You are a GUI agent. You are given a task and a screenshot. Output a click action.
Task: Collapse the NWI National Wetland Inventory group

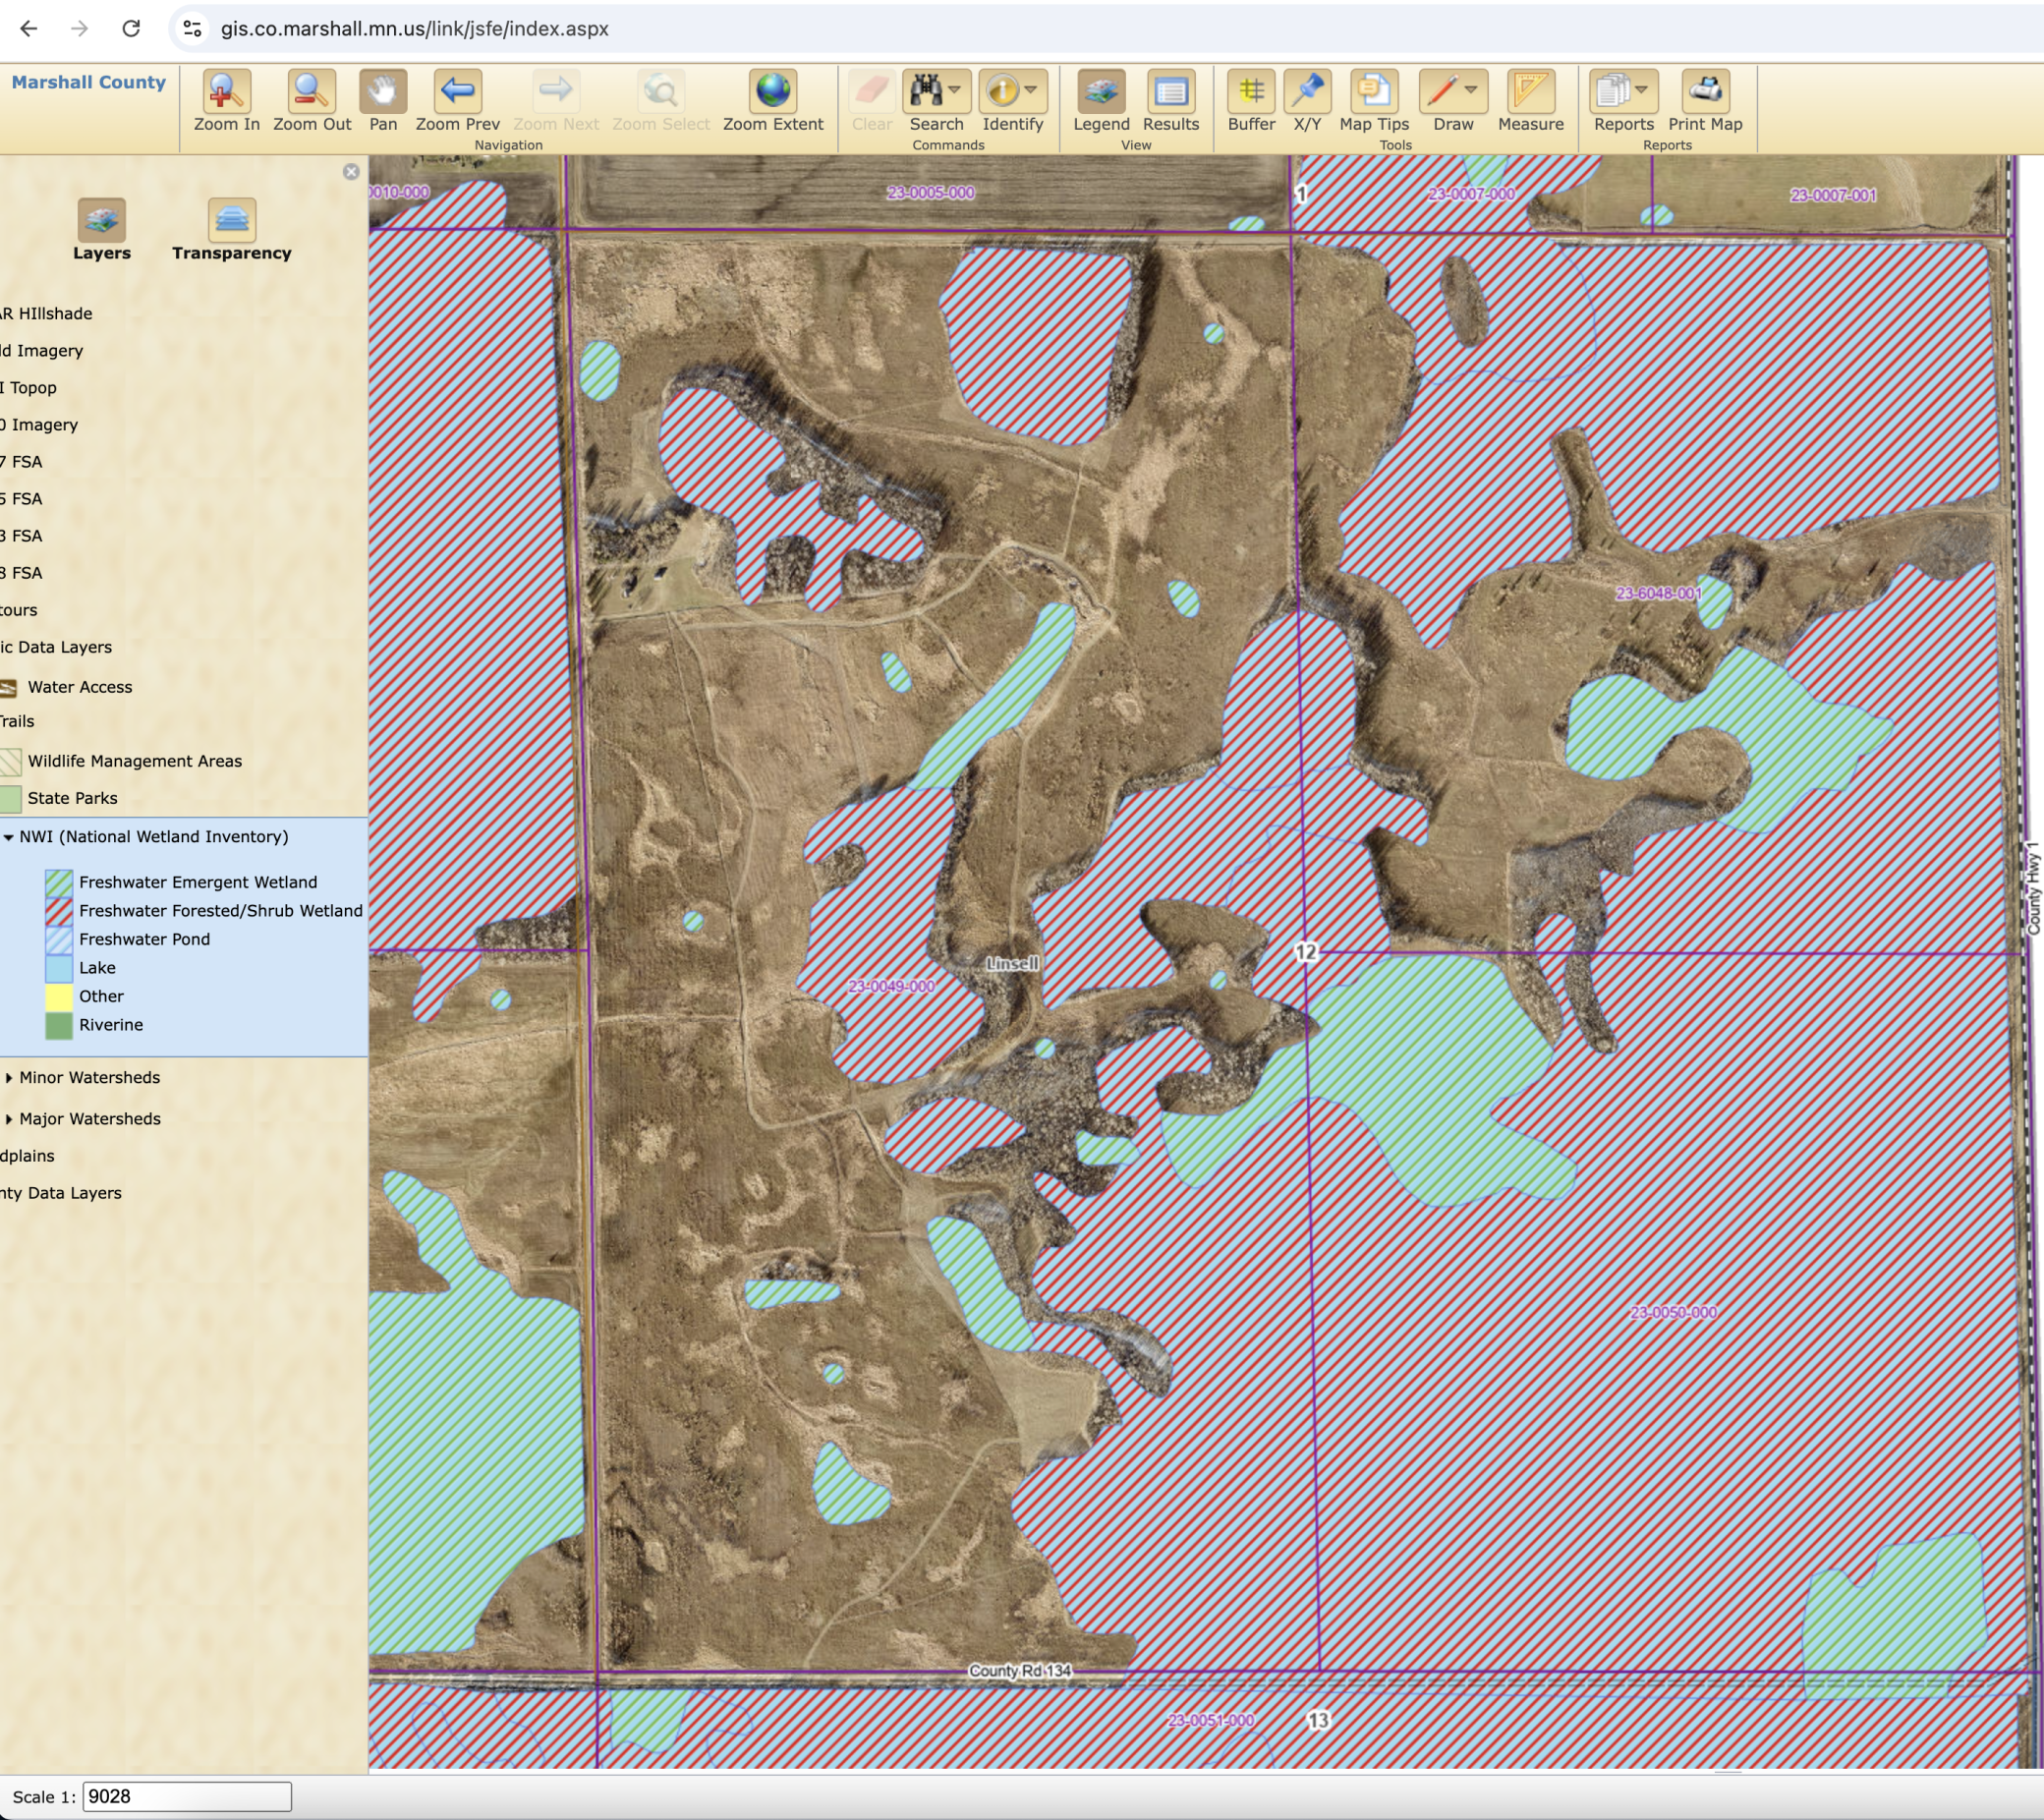9,838
